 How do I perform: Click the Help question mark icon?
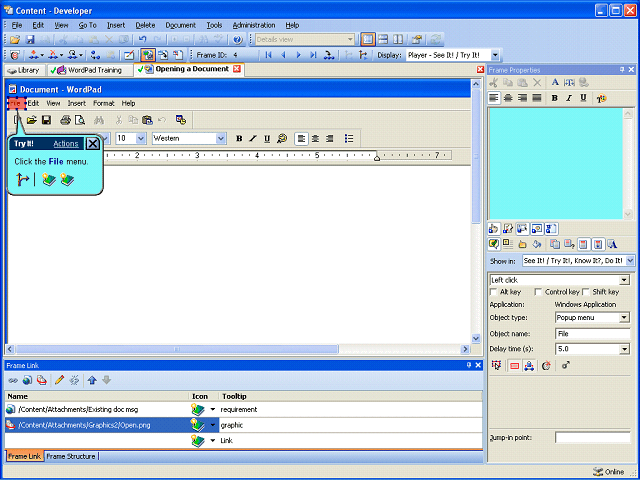tap(238, 40)
